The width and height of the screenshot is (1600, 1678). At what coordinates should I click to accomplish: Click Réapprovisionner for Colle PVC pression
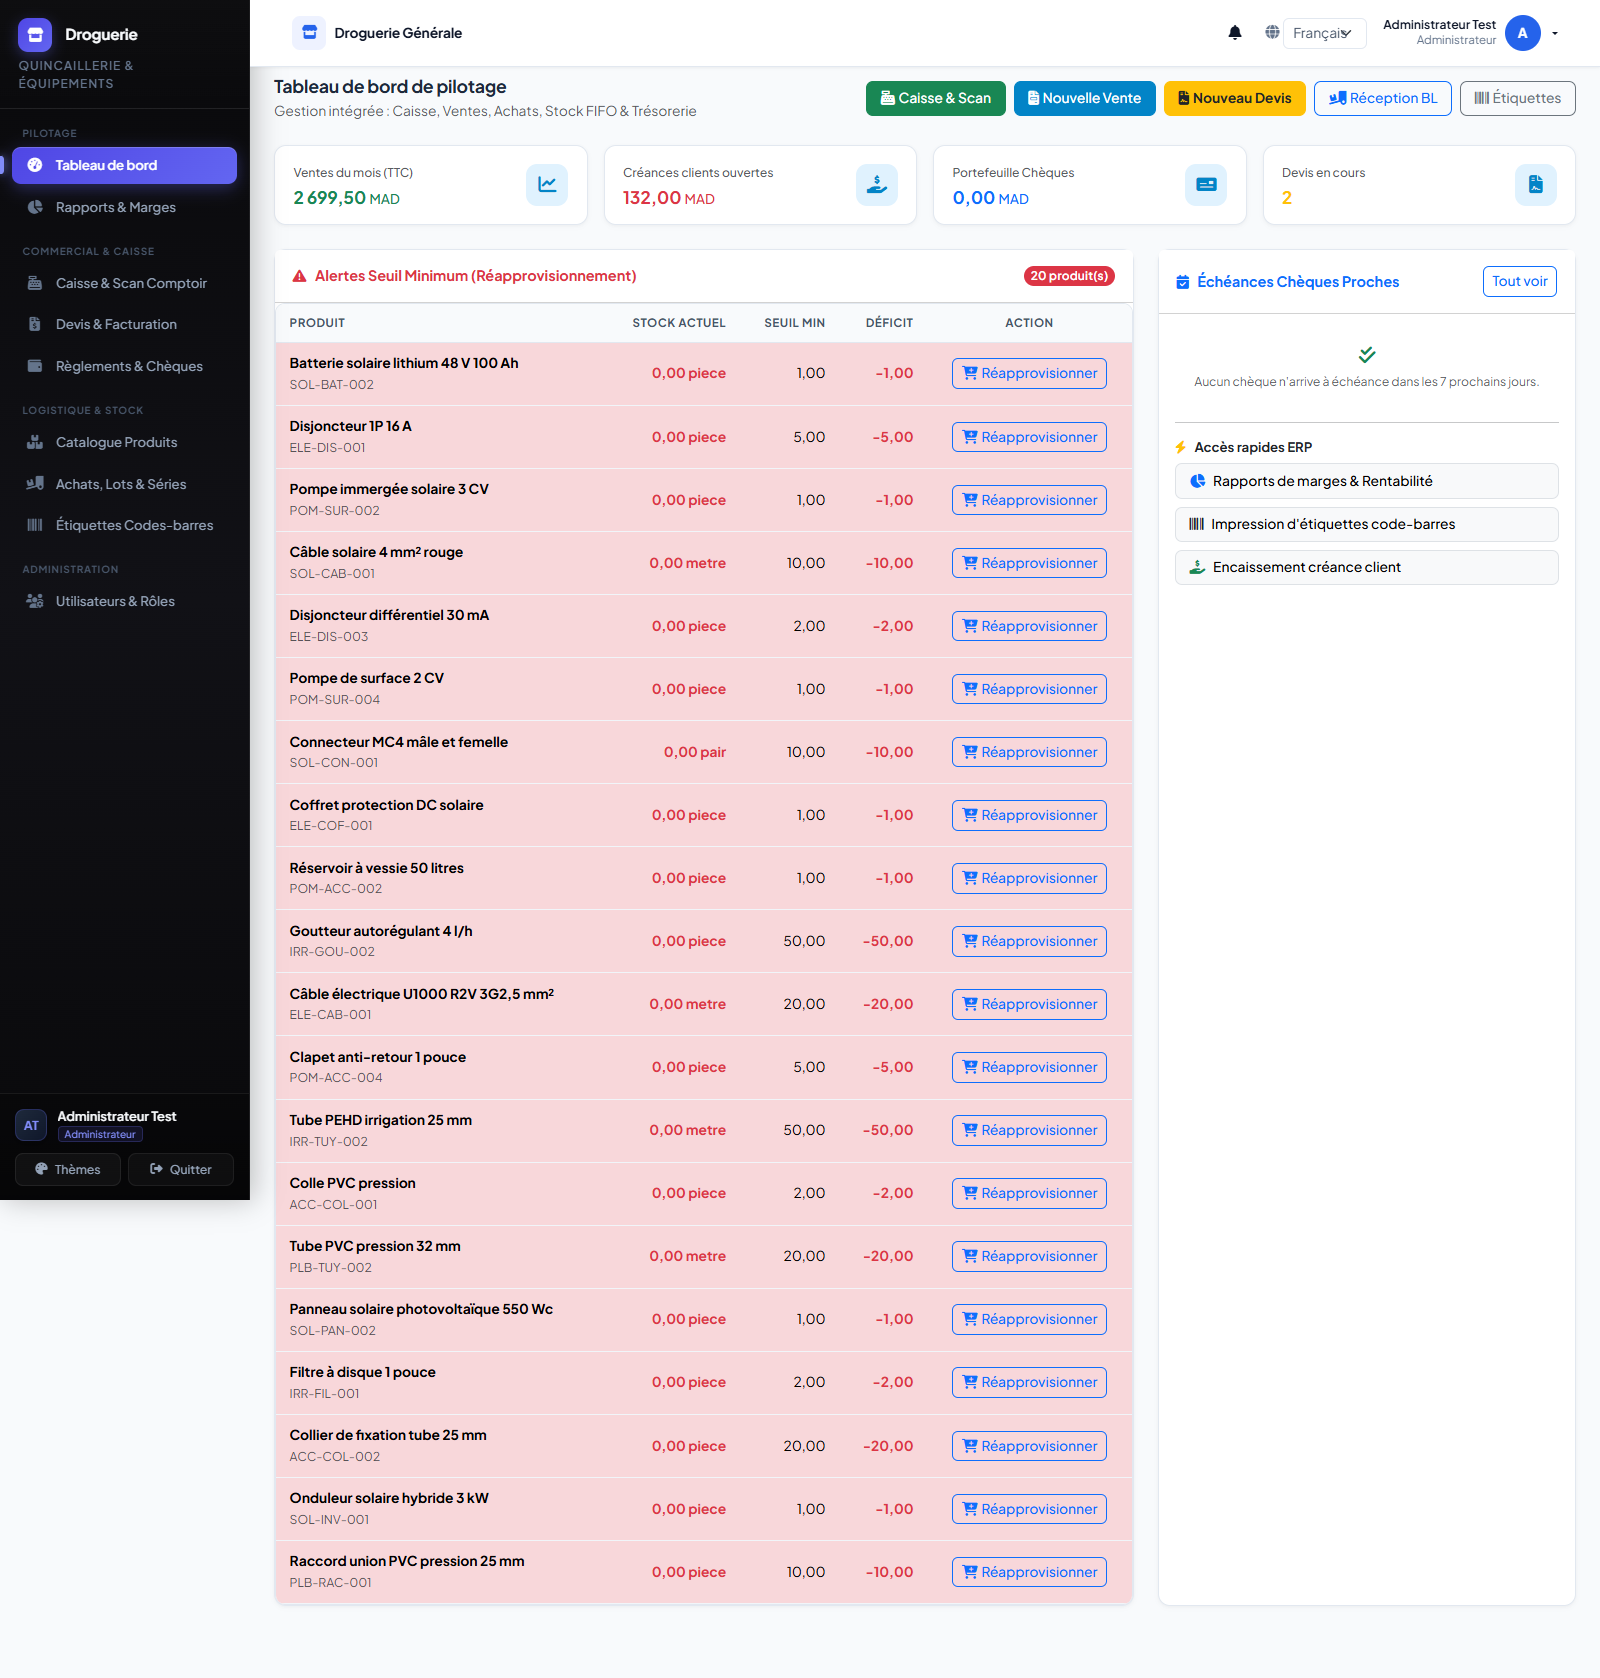pos(1029,1193)
